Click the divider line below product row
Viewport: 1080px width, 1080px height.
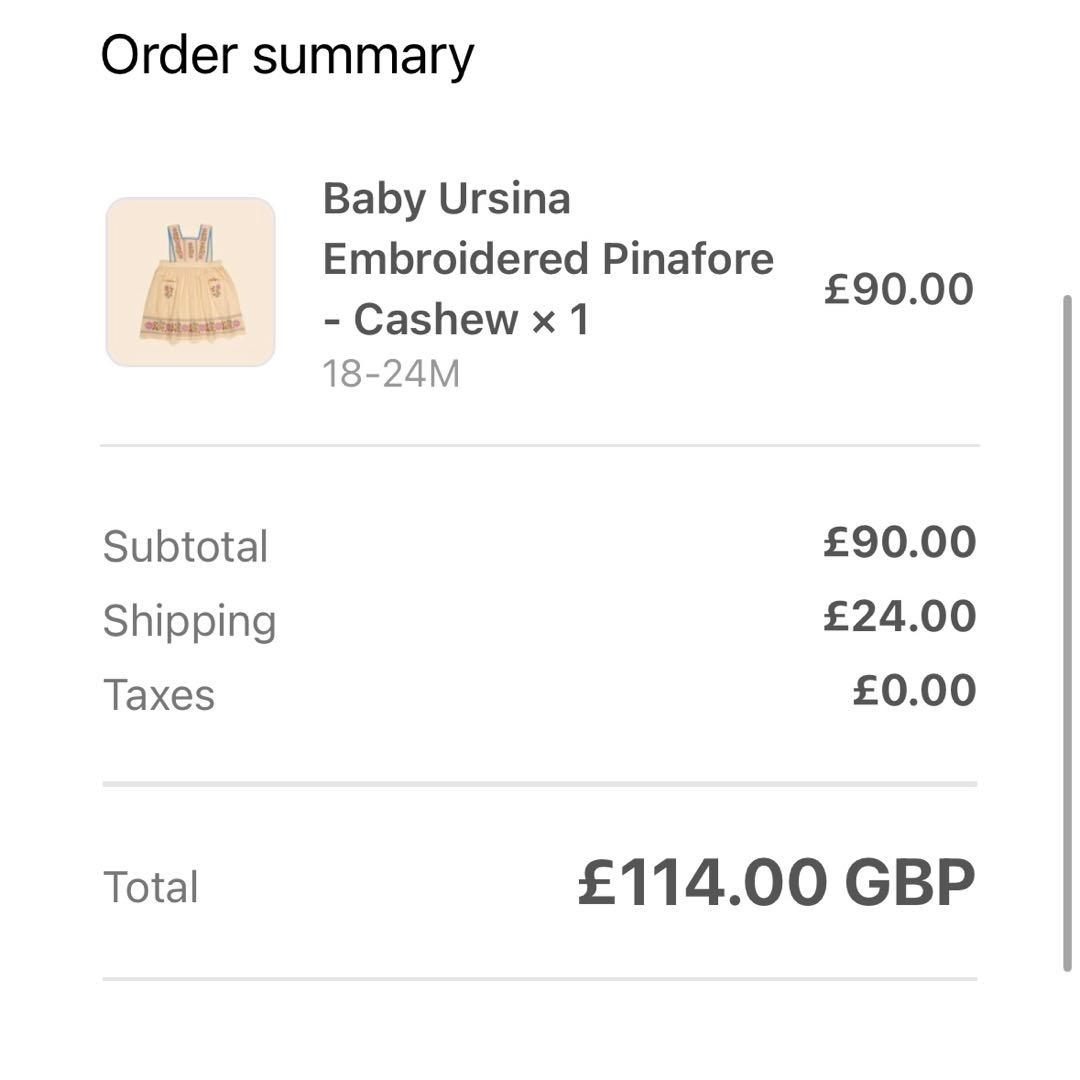click(540, 445)
